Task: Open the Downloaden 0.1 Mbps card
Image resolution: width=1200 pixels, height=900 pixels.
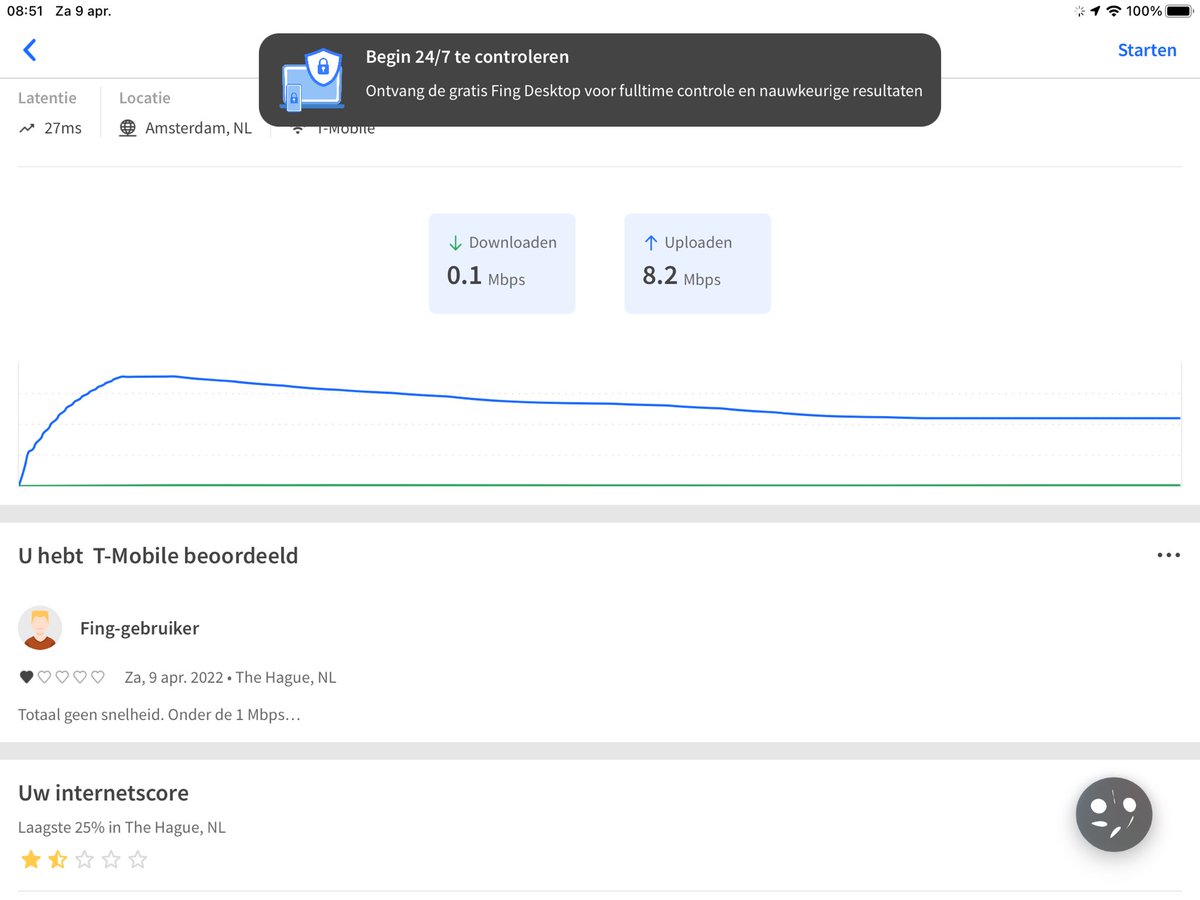Action: pyautogui.click(x=502, y=263)
